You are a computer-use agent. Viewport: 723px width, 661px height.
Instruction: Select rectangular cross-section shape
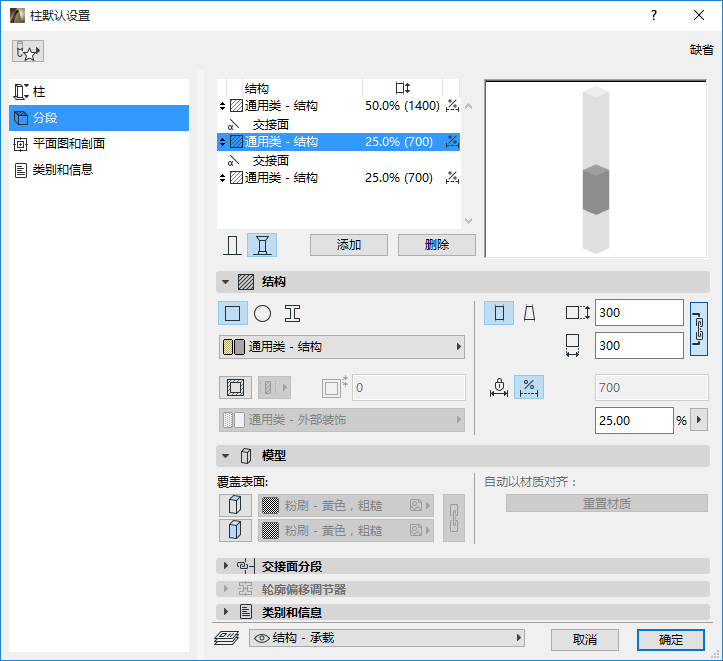point(232,314)
